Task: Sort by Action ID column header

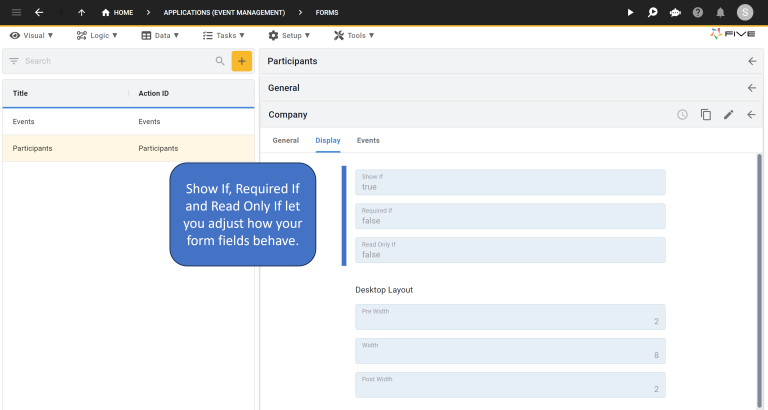Action: tap(153, 93)
